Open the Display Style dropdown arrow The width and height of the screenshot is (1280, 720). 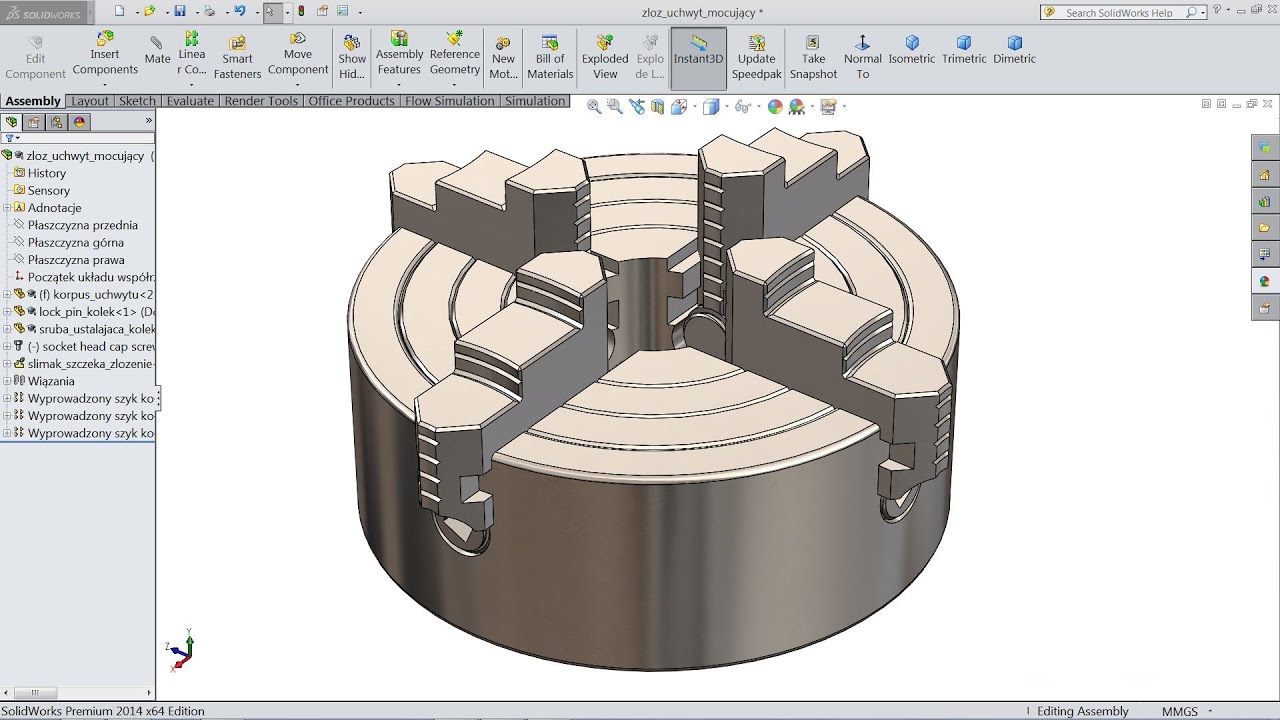(725, 106)
